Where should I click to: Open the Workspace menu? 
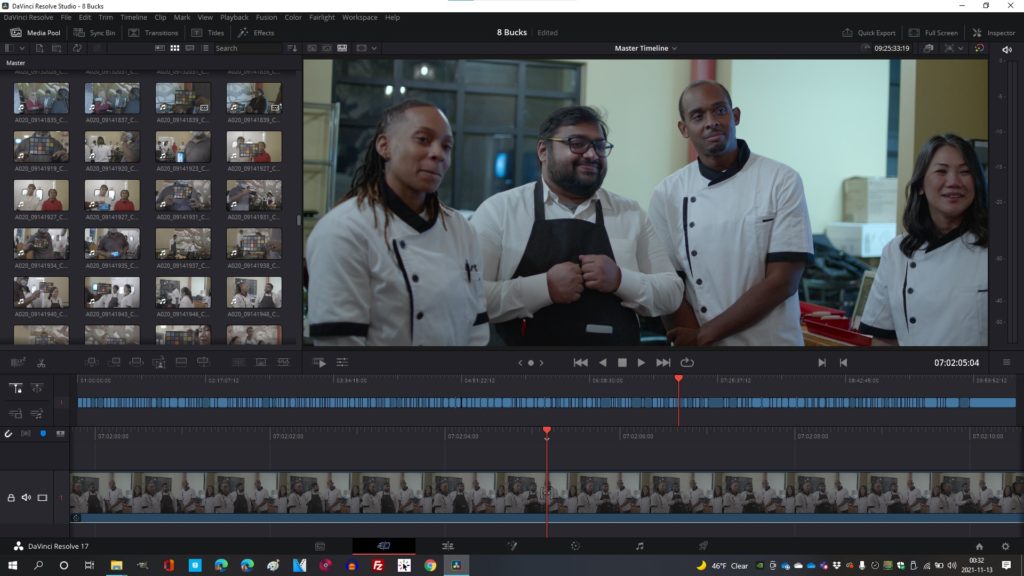tap(359, 17)
